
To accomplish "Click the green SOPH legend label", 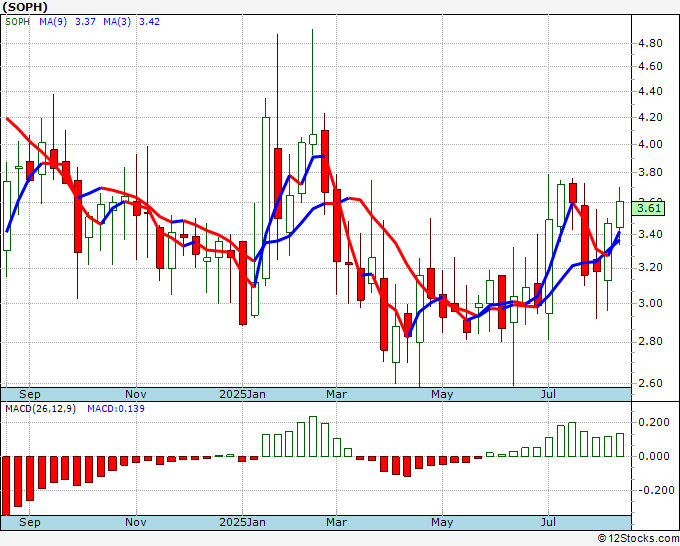I will [x=17, y=22].
